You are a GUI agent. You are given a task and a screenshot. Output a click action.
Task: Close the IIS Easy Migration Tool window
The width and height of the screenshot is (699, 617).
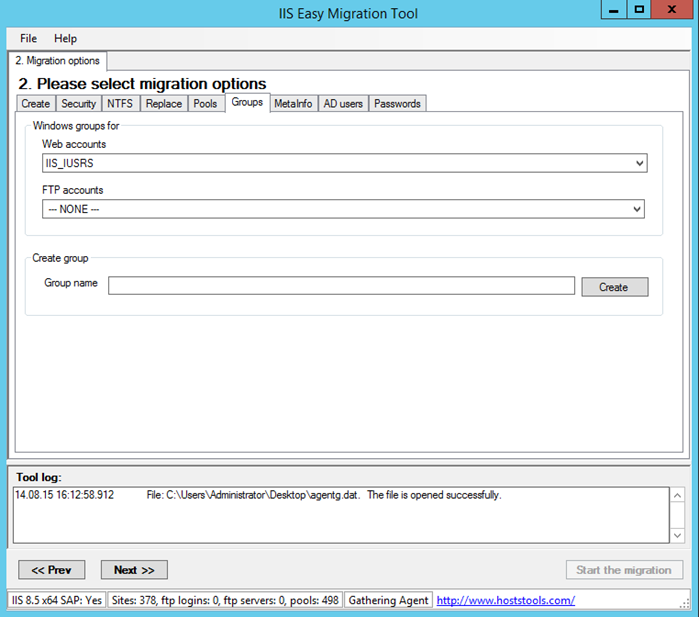[x=672, y=9]
